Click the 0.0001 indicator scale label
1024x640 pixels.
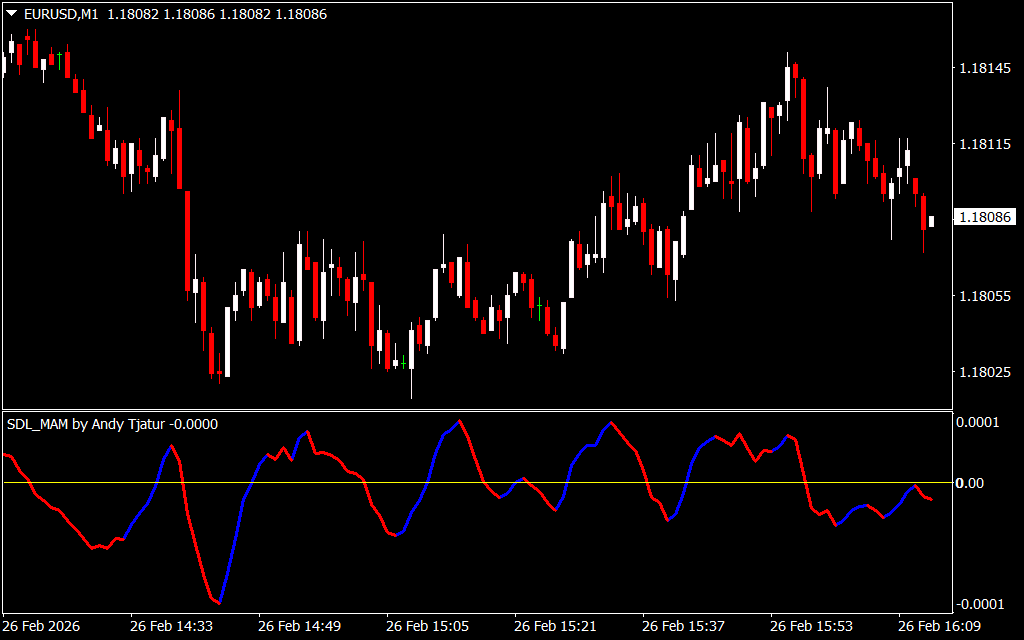click(978, 422)
